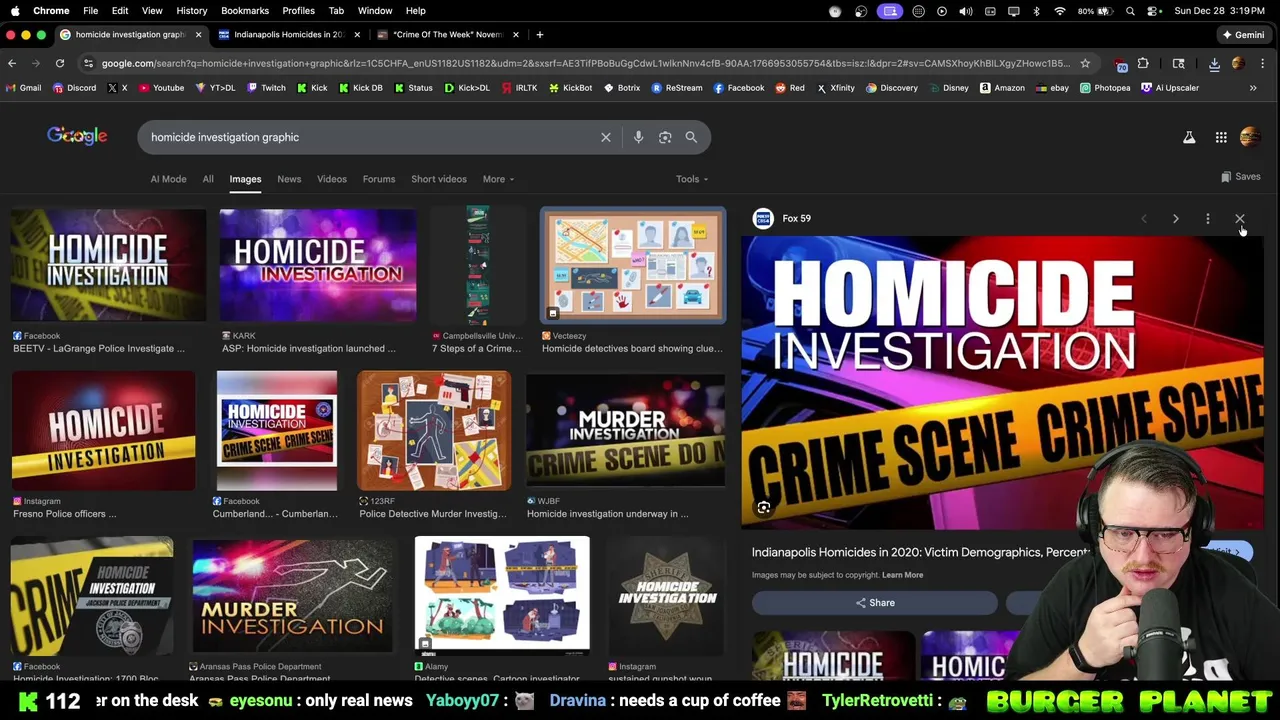The height and width of the screenshot is (720, 1280).
Task: Open Twitch bookmark
Action: [266, 88]
